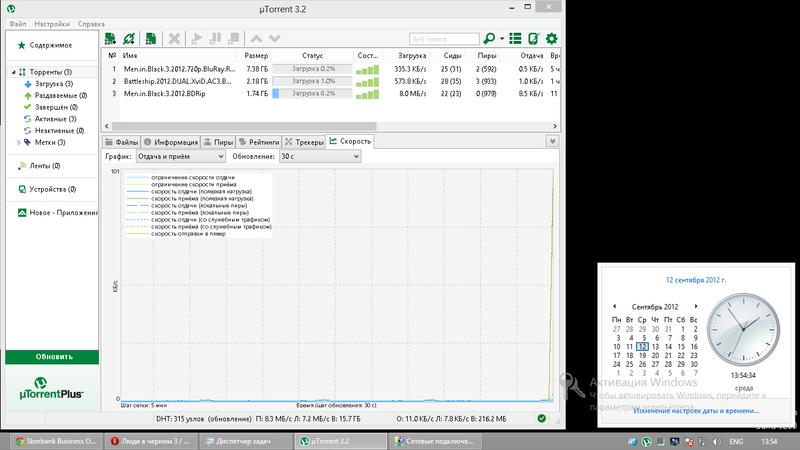This screenshot has width=800, height=450.
Task: Click the web search input field
Action: tap(444, 39)
